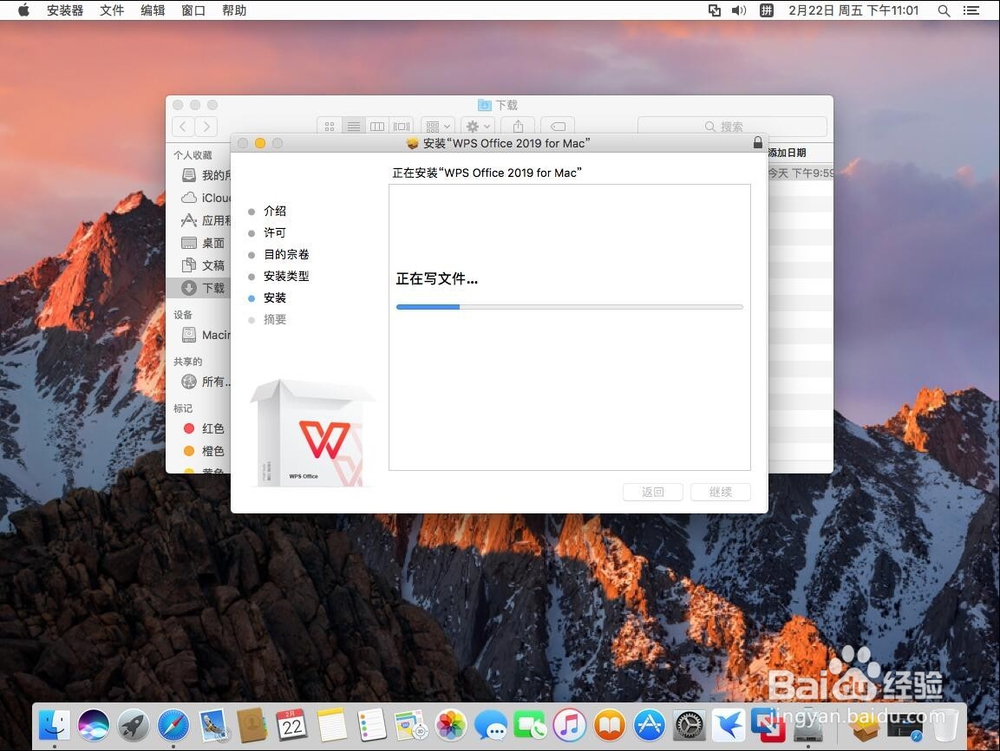
Task: Click the menu bar date and time
Action: (x=853, y=10)
